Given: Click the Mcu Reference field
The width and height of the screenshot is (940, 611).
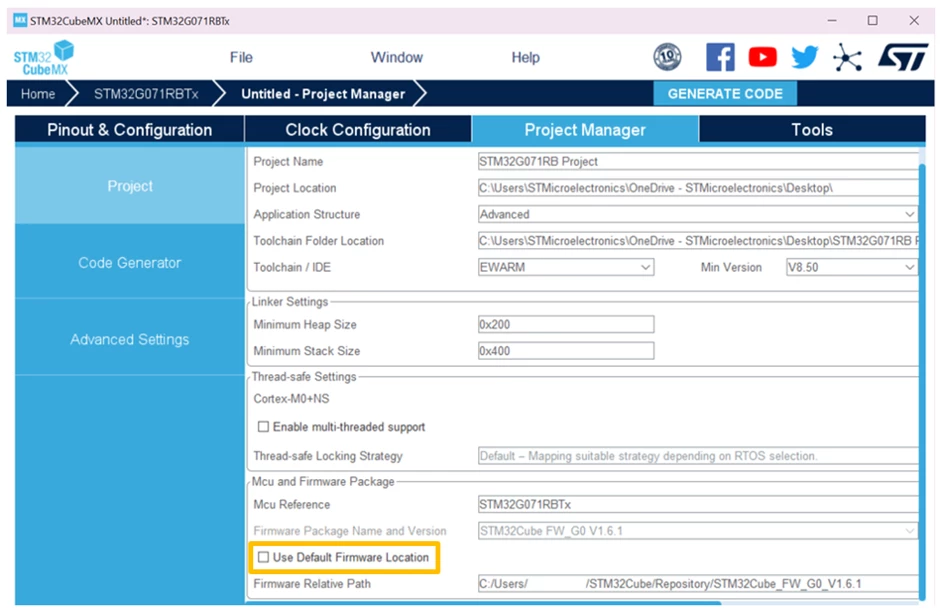Looking at the screenshot, I should click(x=698, y=504).
